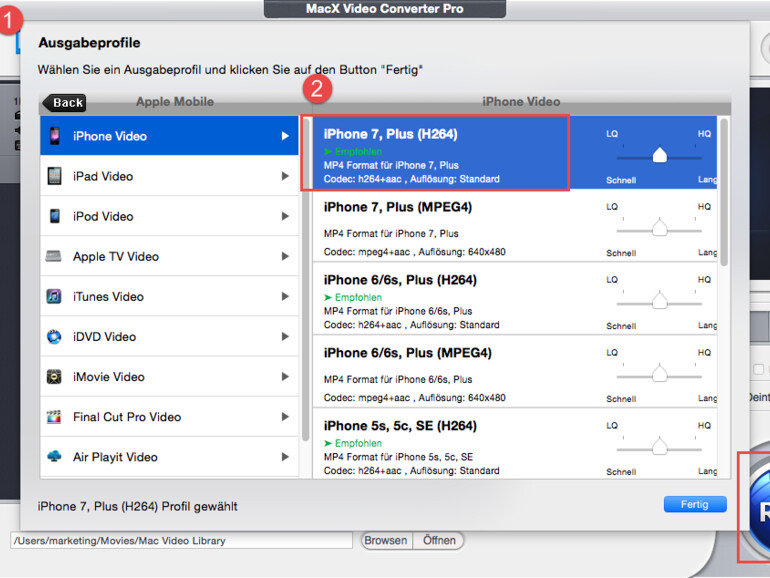Go back using the Back button
This screenshot has width=770, height=578.
pyautogui.click(x=64, y=103)
